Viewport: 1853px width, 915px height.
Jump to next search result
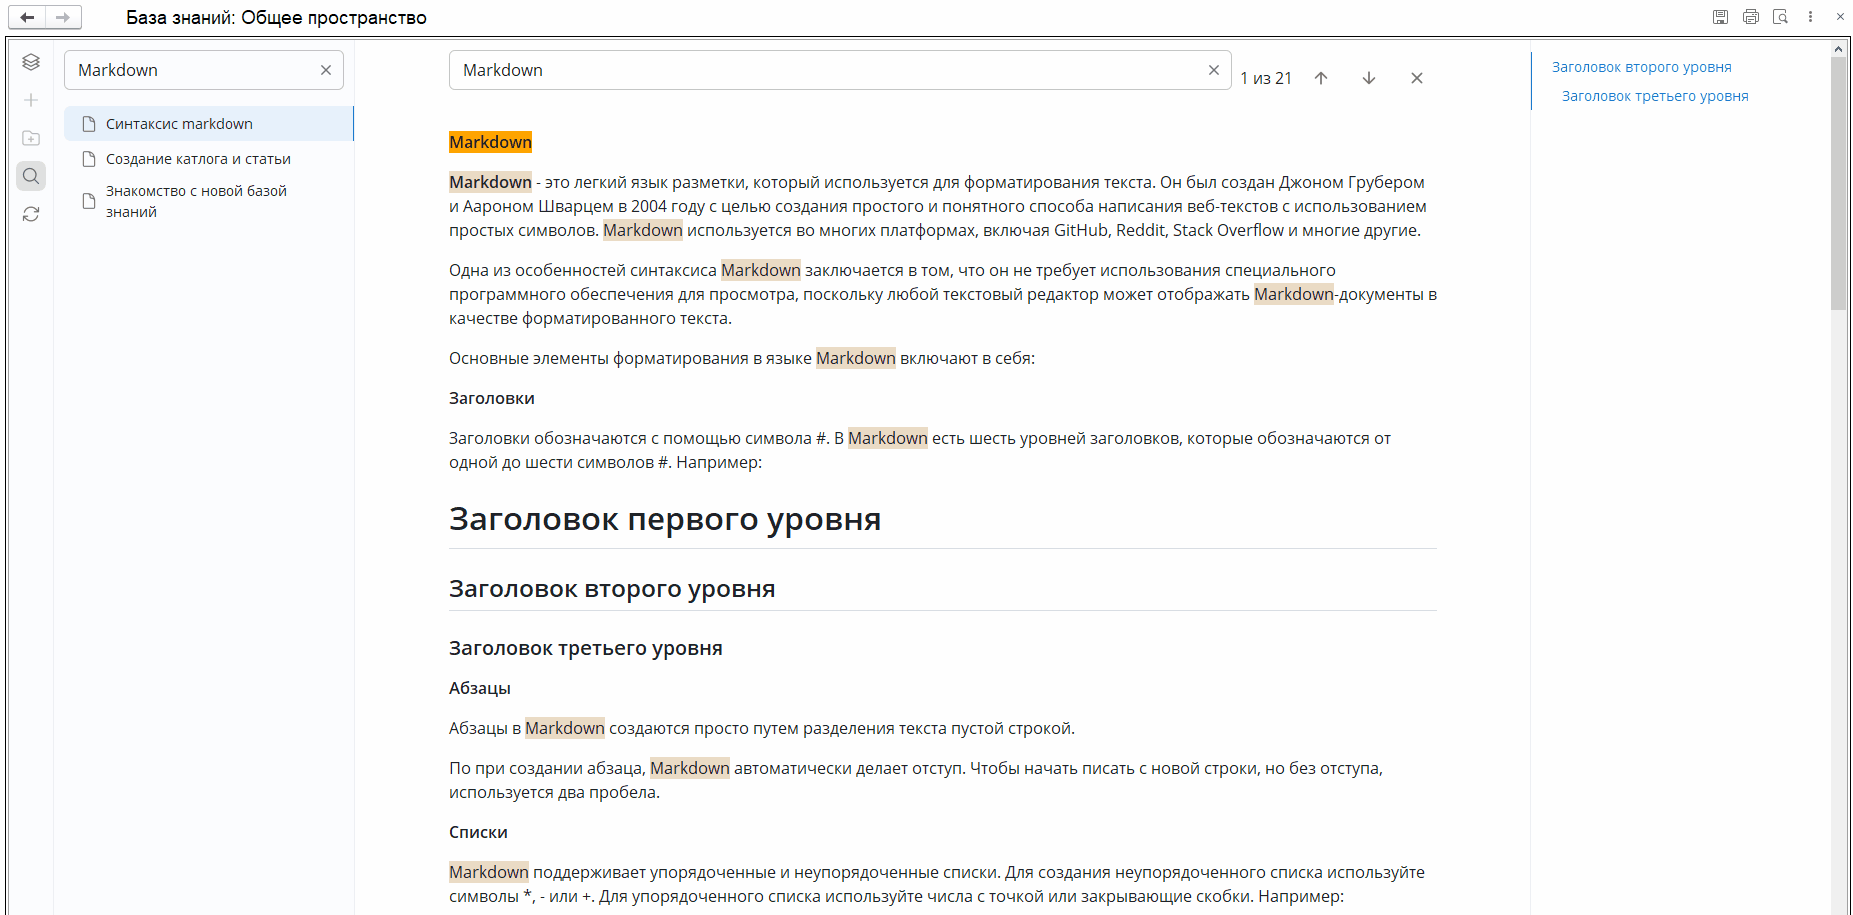[x=1369, y=77]
